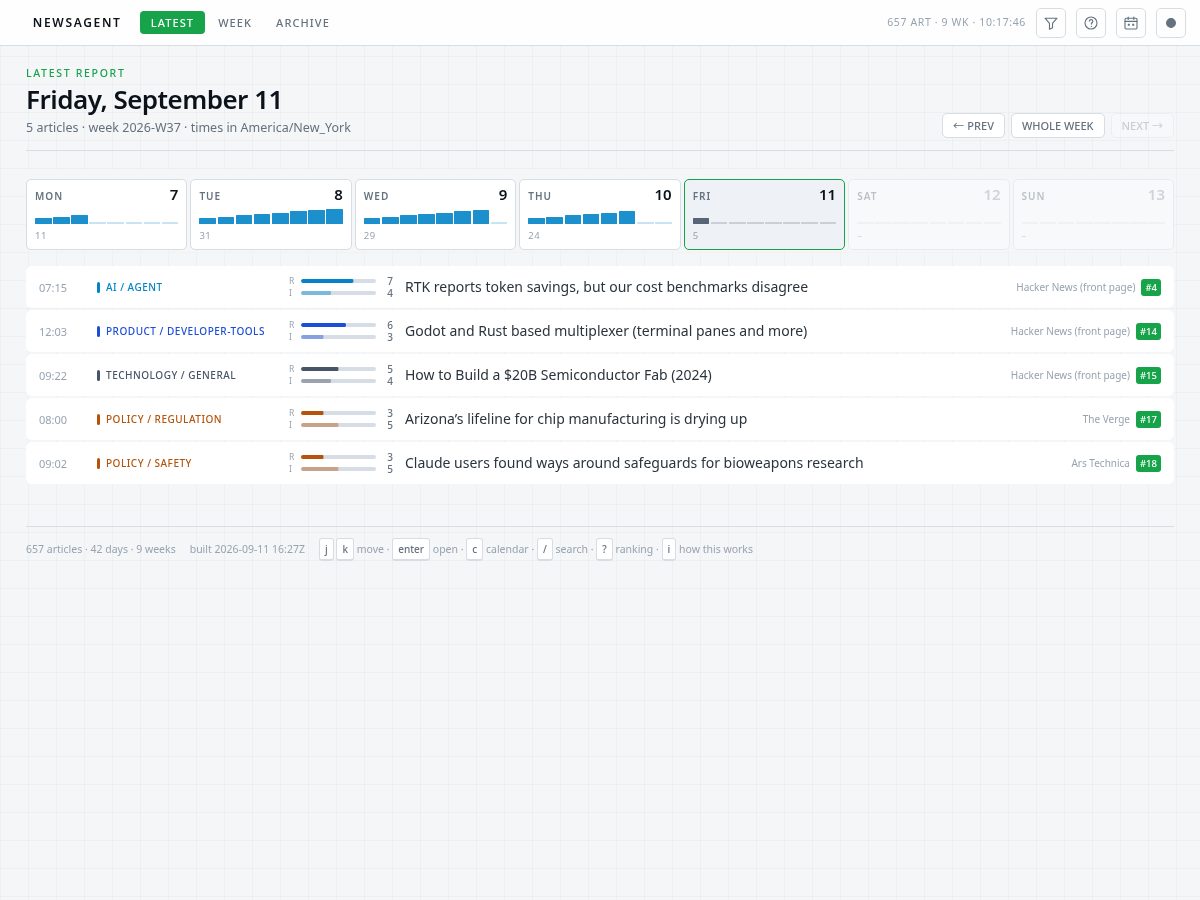This screenshot has width=1200, height=900.
Task: Click the POLICY / SAFETY category label
Action: (149, 463)
